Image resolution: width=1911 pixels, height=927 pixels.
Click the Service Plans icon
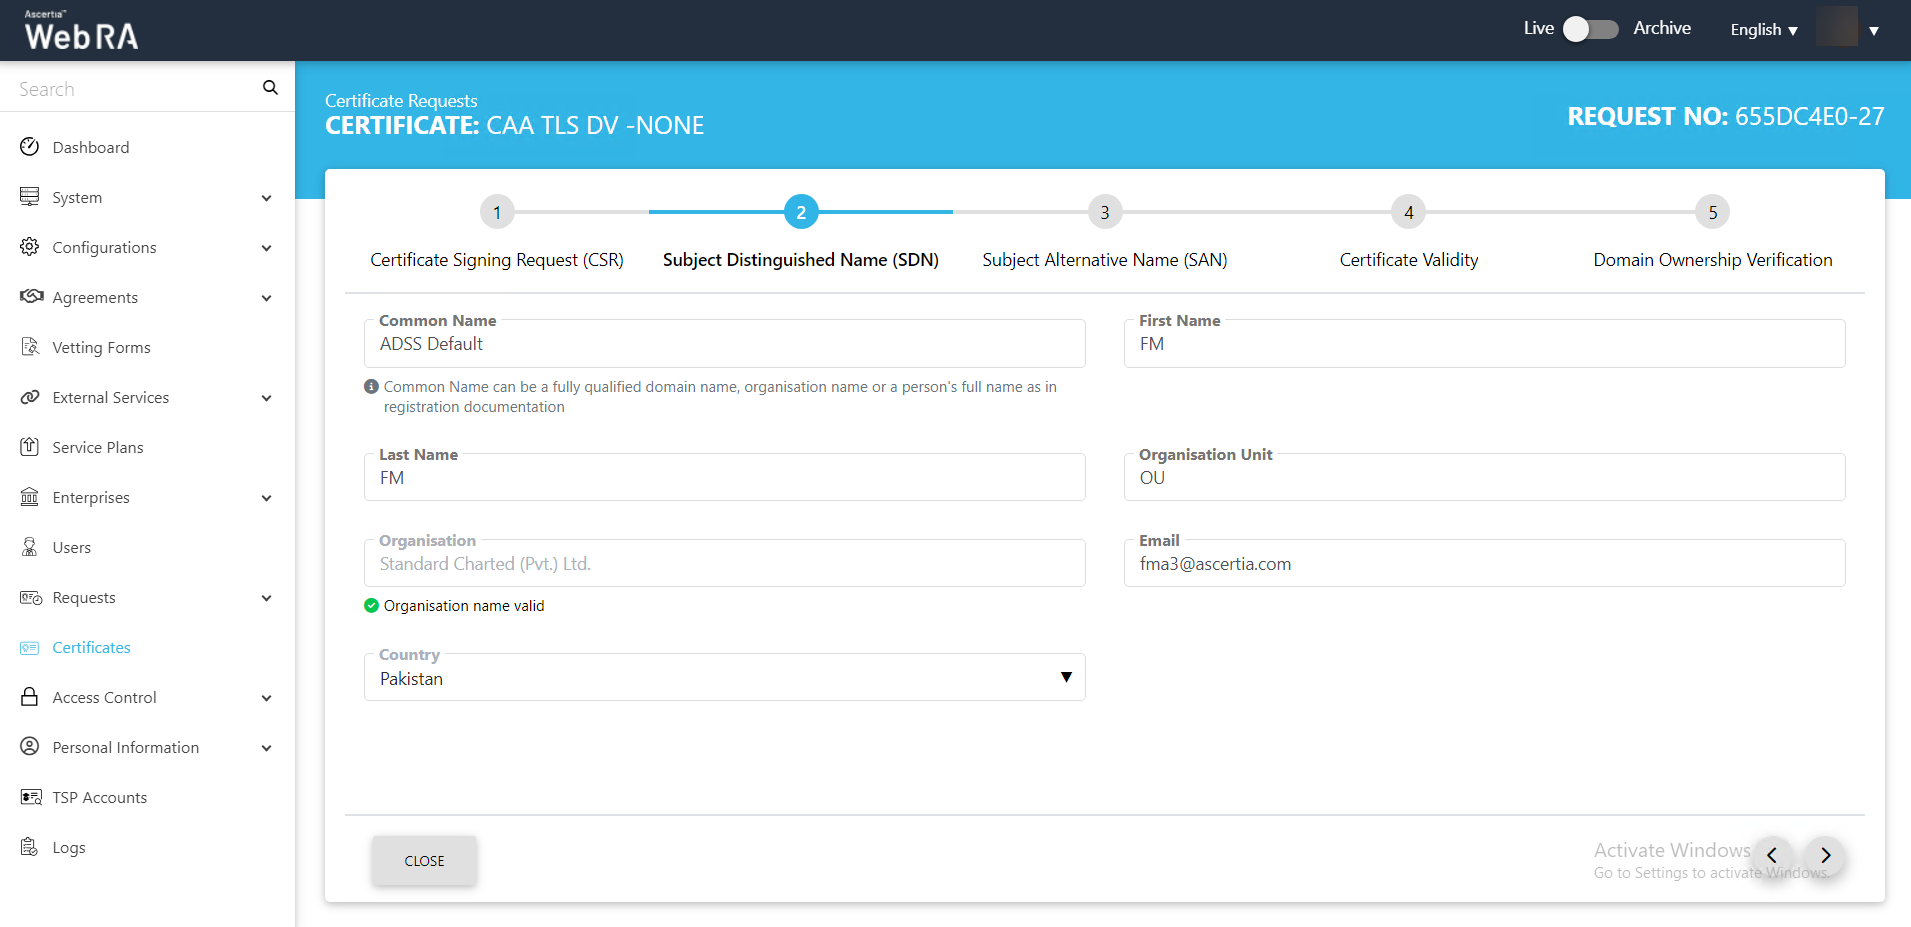tap(30, 447)
